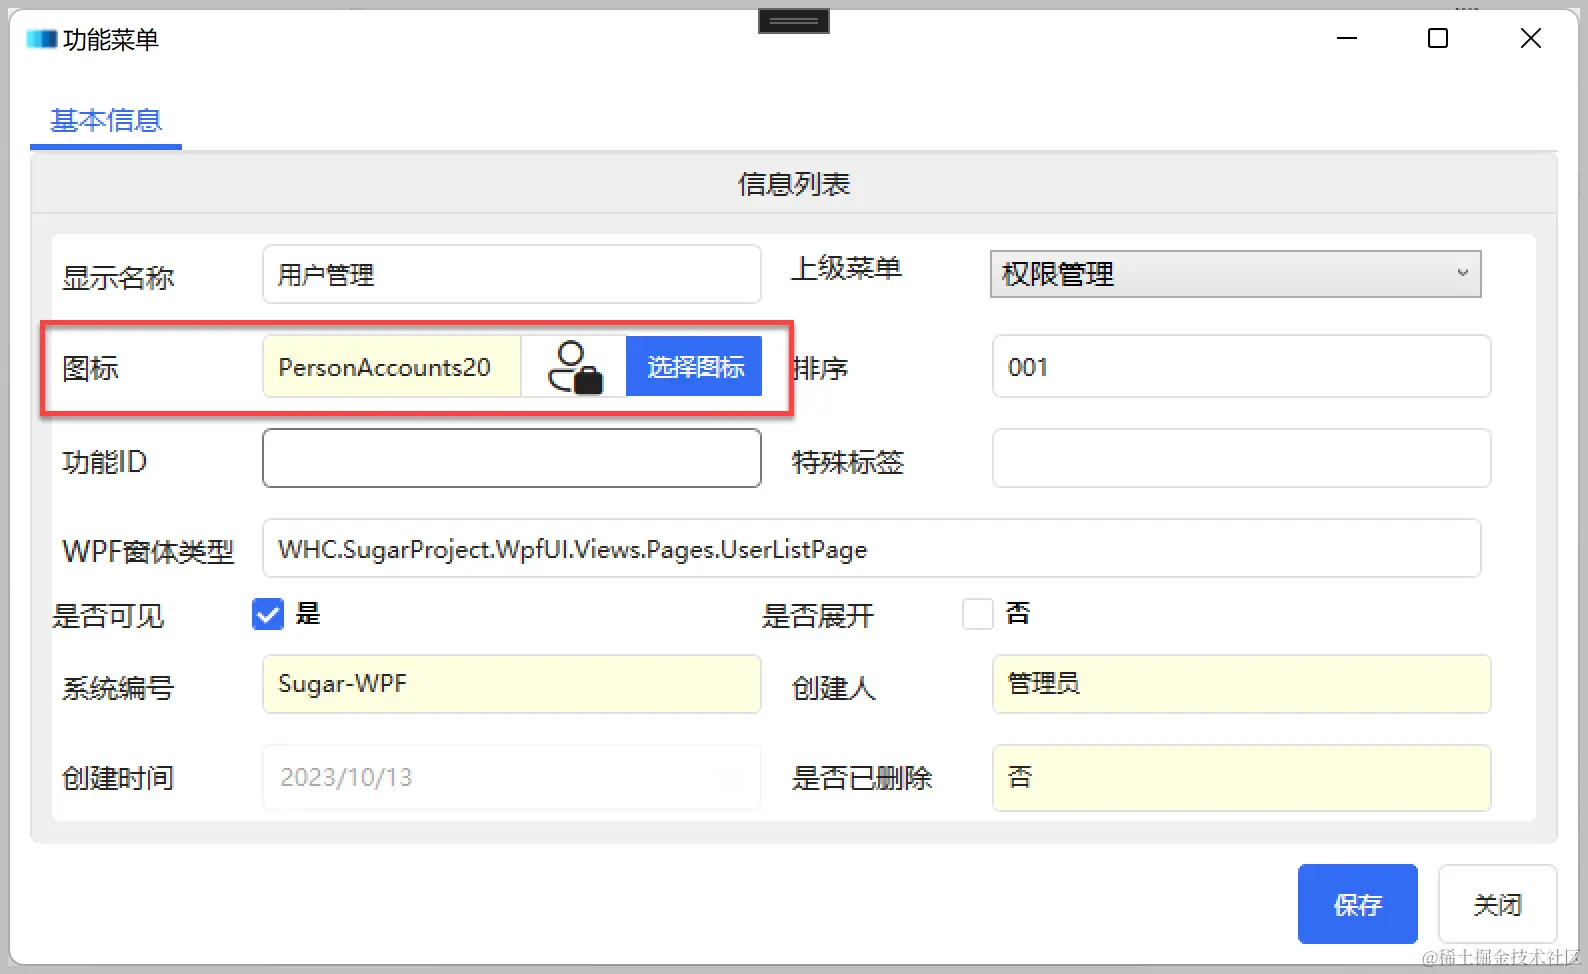
Task: Click the 功能菜单 window title
Action: [x=111, y=40]
